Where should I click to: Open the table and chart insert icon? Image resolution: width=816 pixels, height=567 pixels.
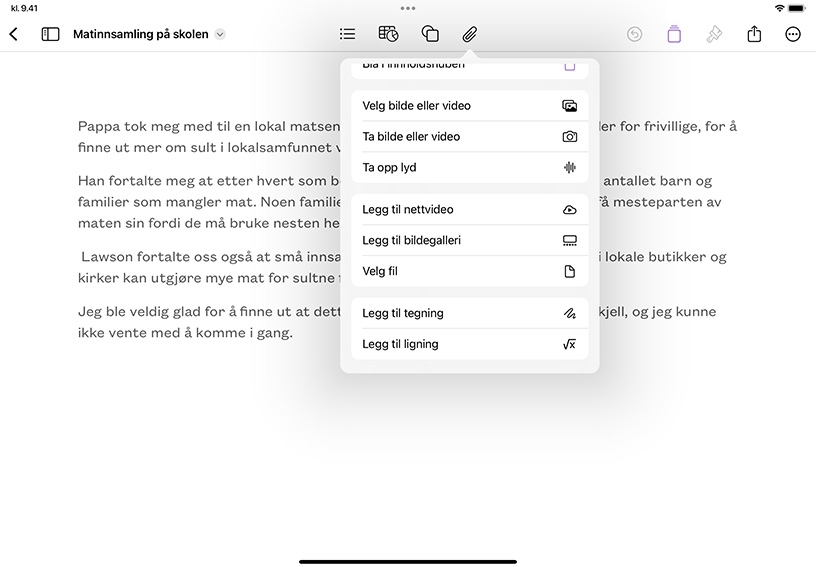pyautogui.click(x=388, y=34)
